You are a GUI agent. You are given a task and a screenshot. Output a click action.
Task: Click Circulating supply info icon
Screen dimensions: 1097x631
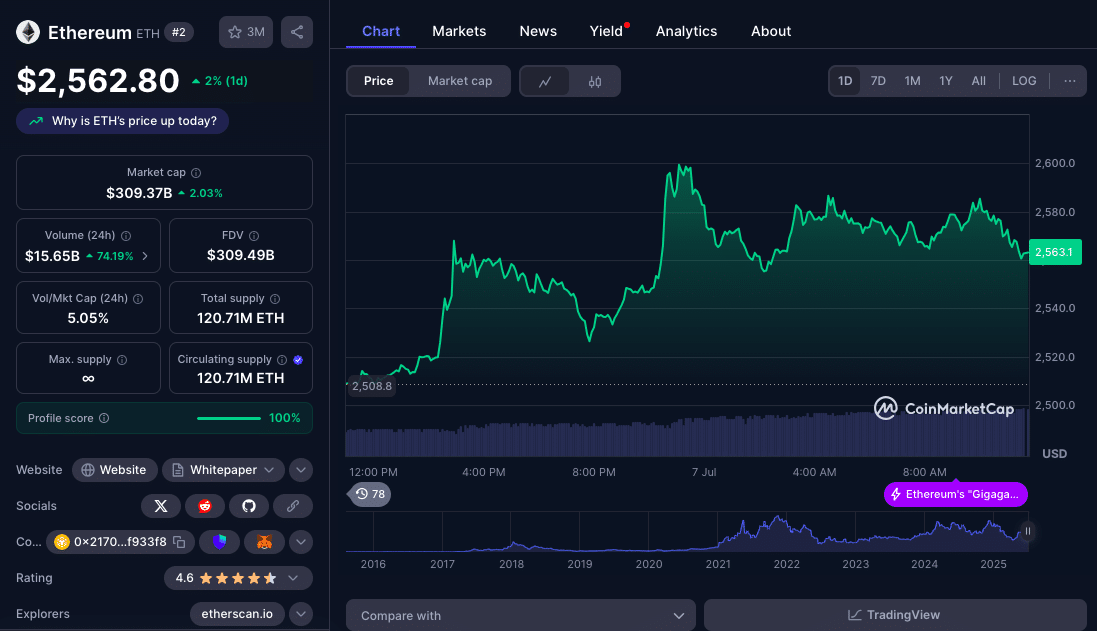(x=282, y=360)
